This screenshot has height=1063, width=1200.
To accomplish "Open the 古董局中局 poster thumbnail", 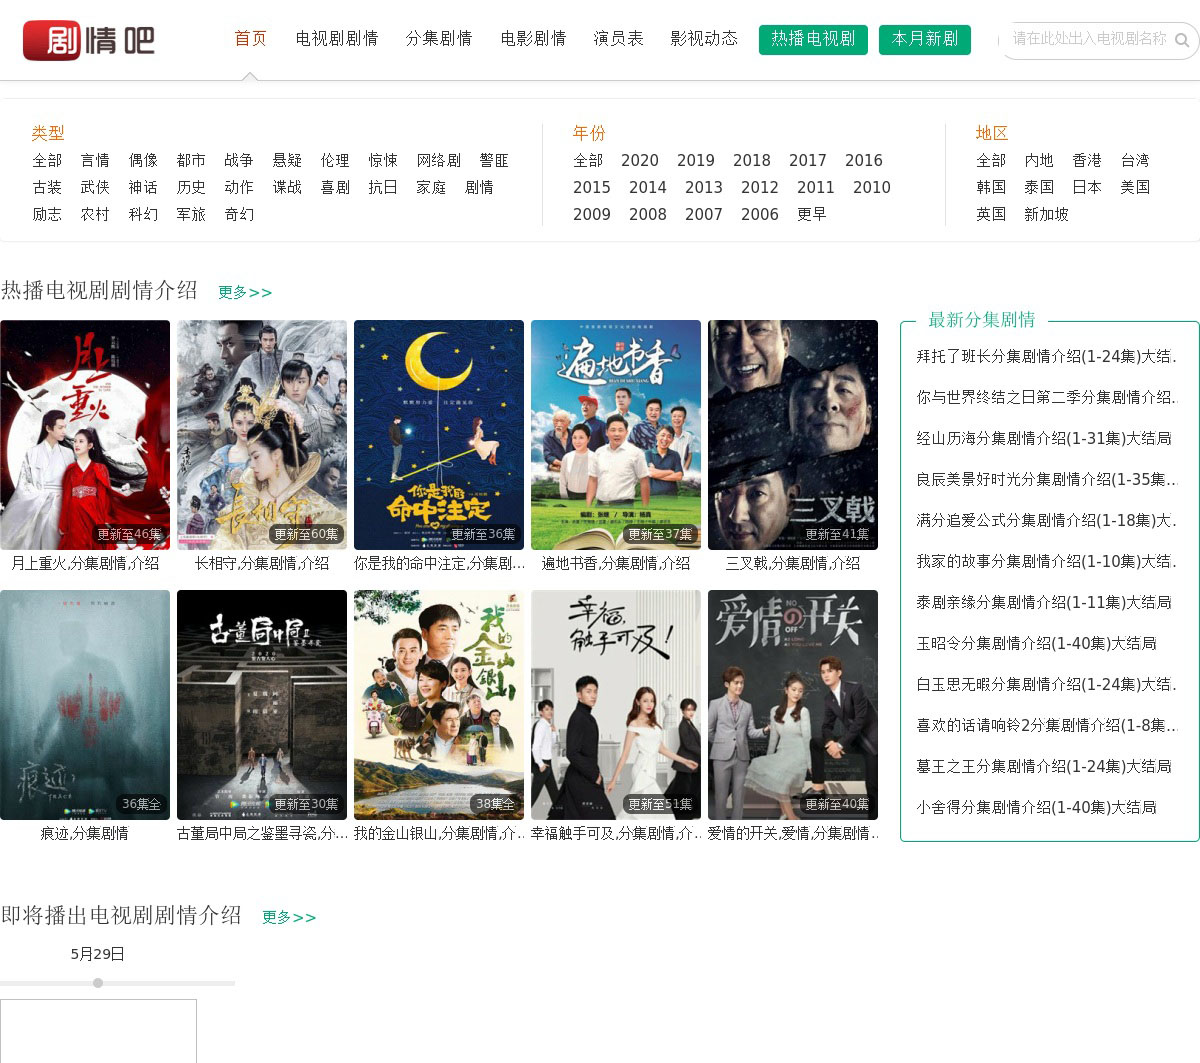I will point(262,705).
